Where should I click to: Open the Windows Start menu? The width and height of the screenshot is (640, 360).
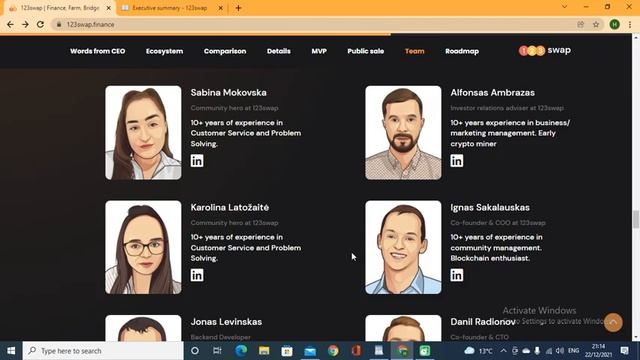(11, 351)
